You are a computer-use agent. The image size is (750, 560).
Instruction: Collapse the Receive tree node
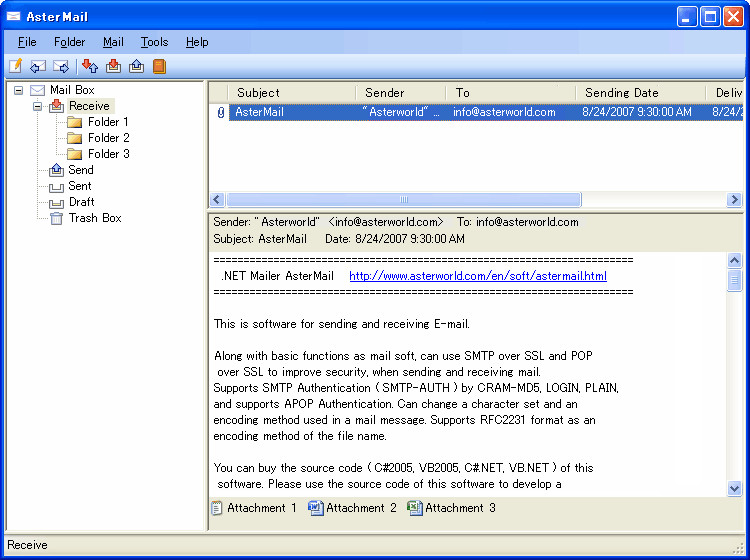[x=37, y=106]
